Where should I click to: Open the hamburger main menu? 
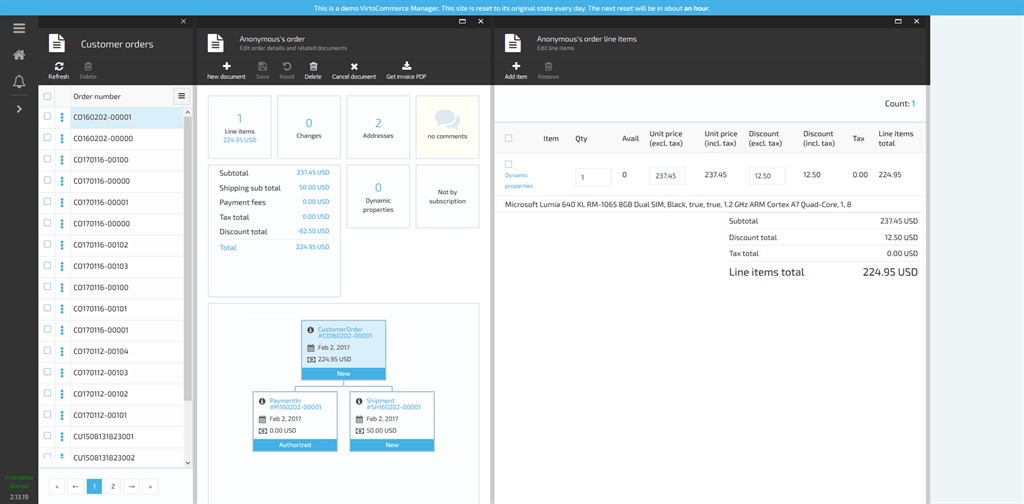click(19, 28)
